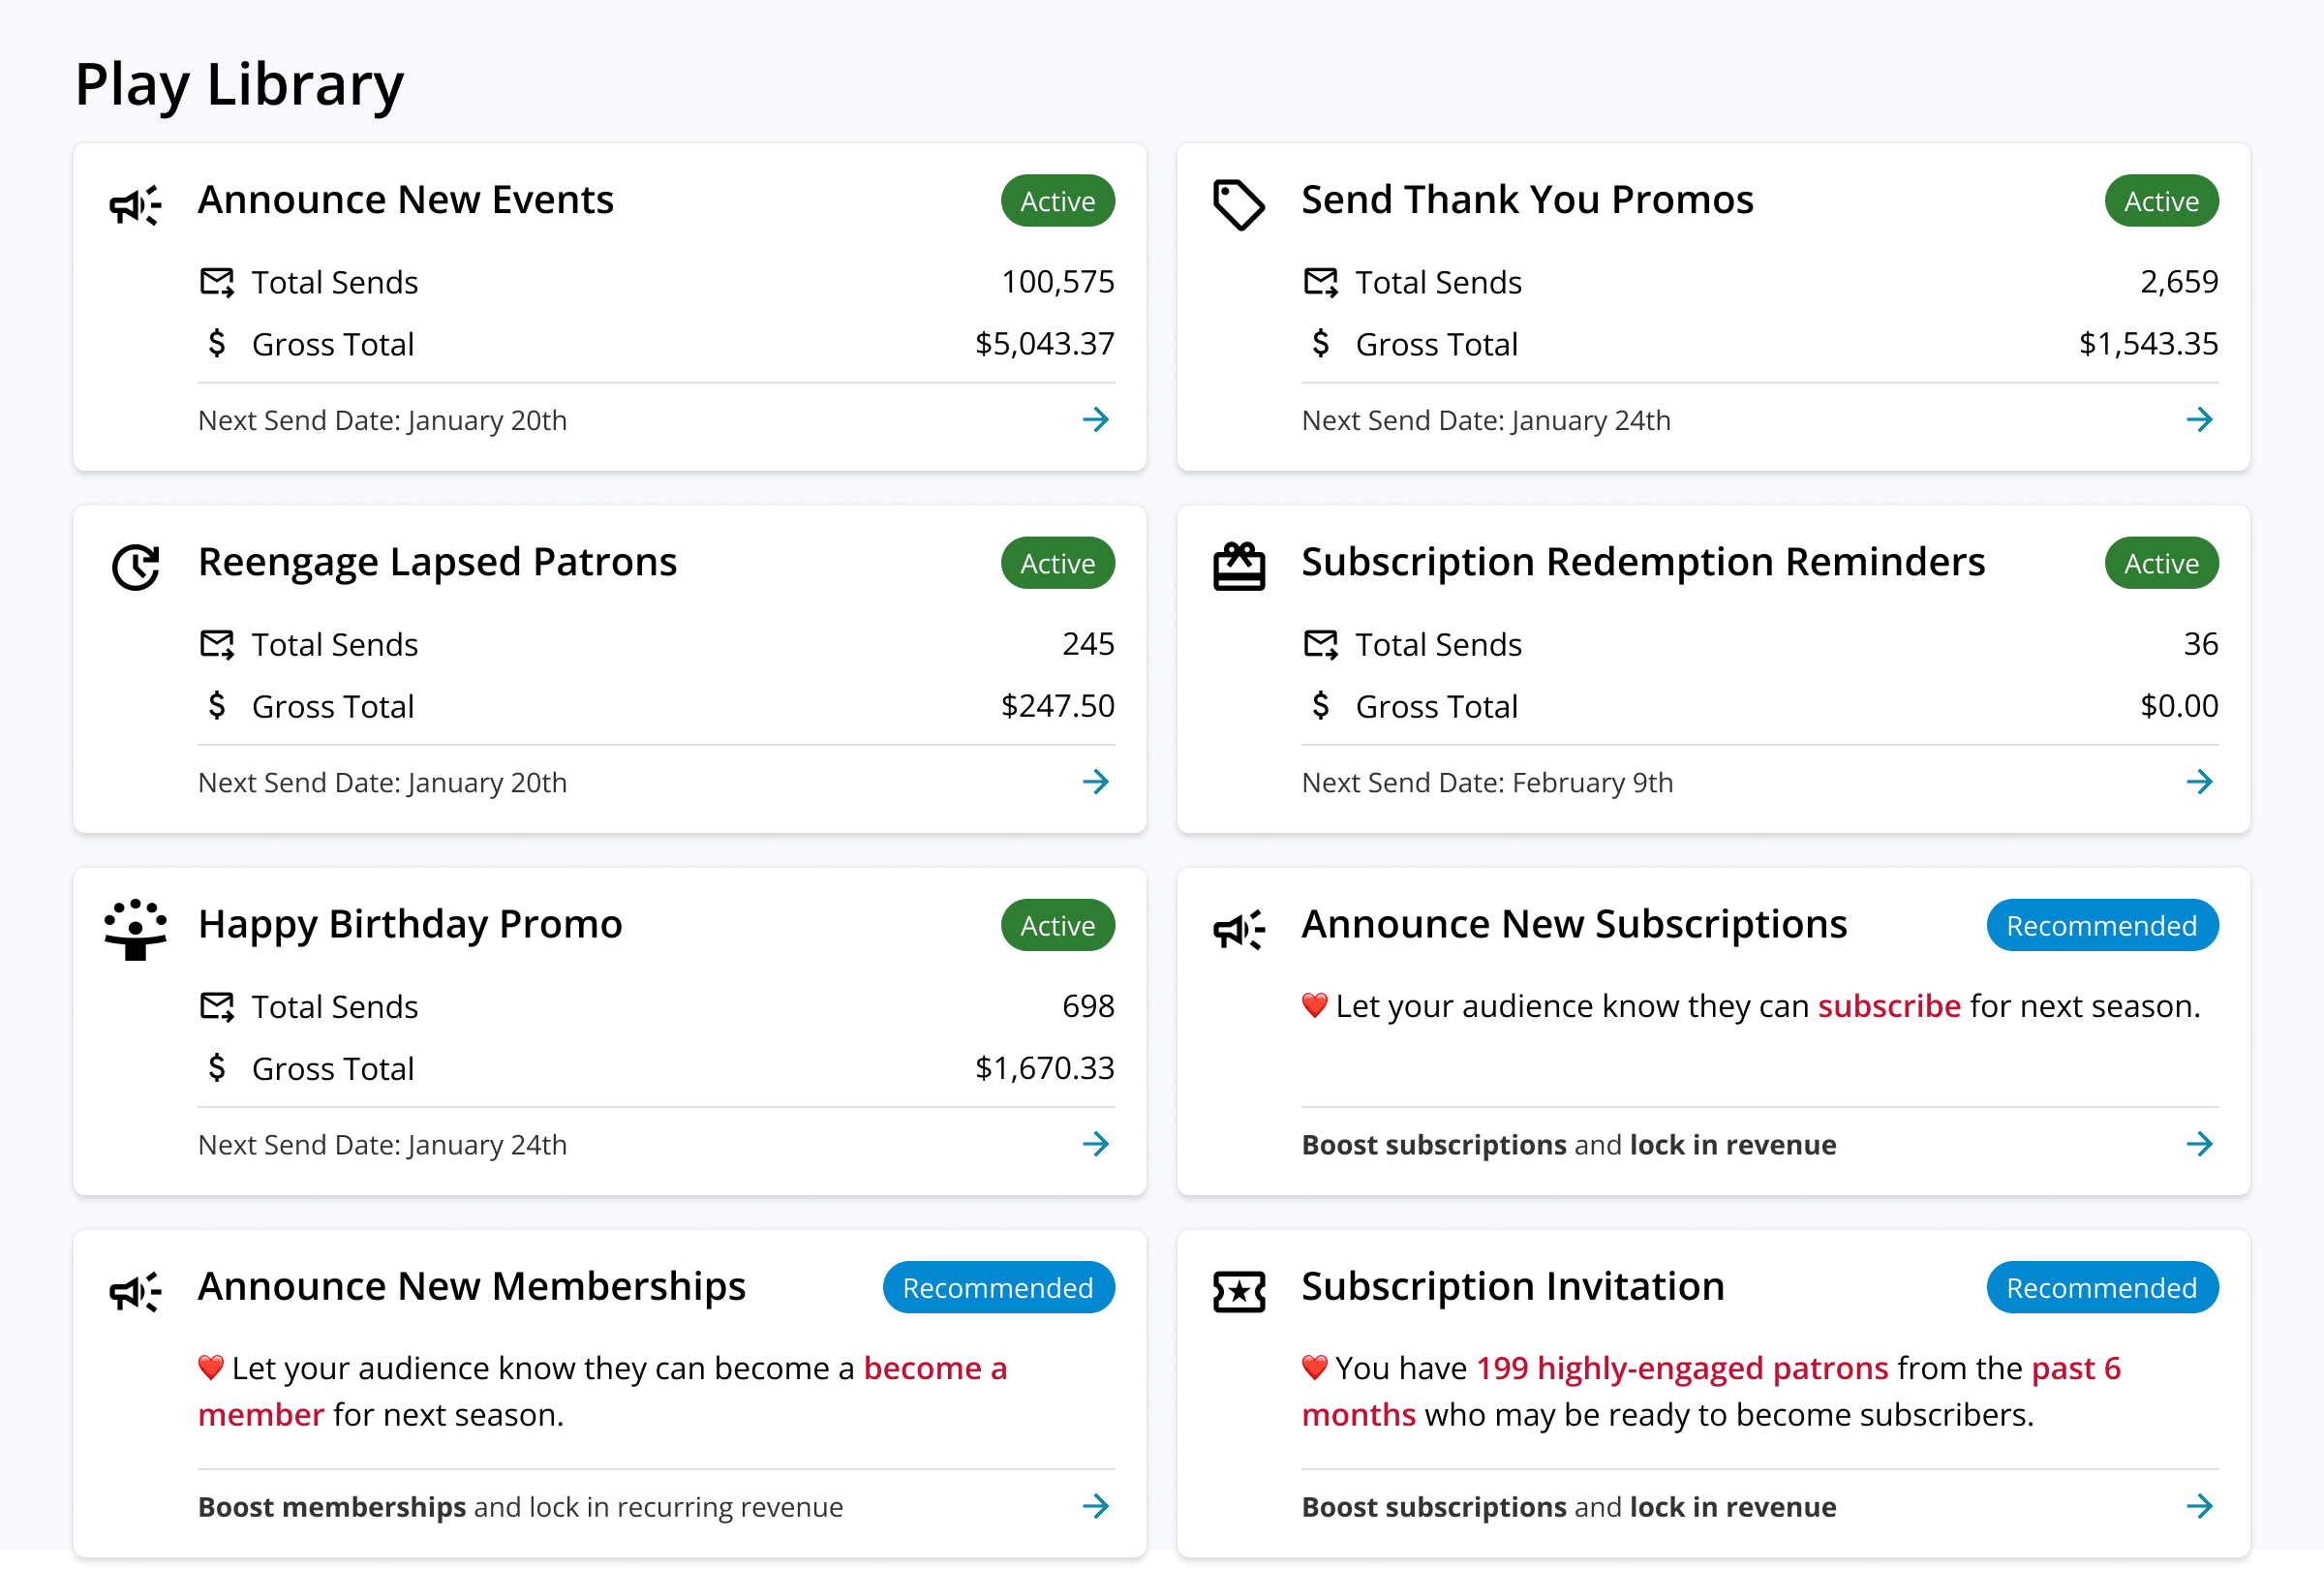This screenshot has width=2324, height=1569.
Task: Click the '199 highly-engaged patrons' text
Action: (1682, 1367)
